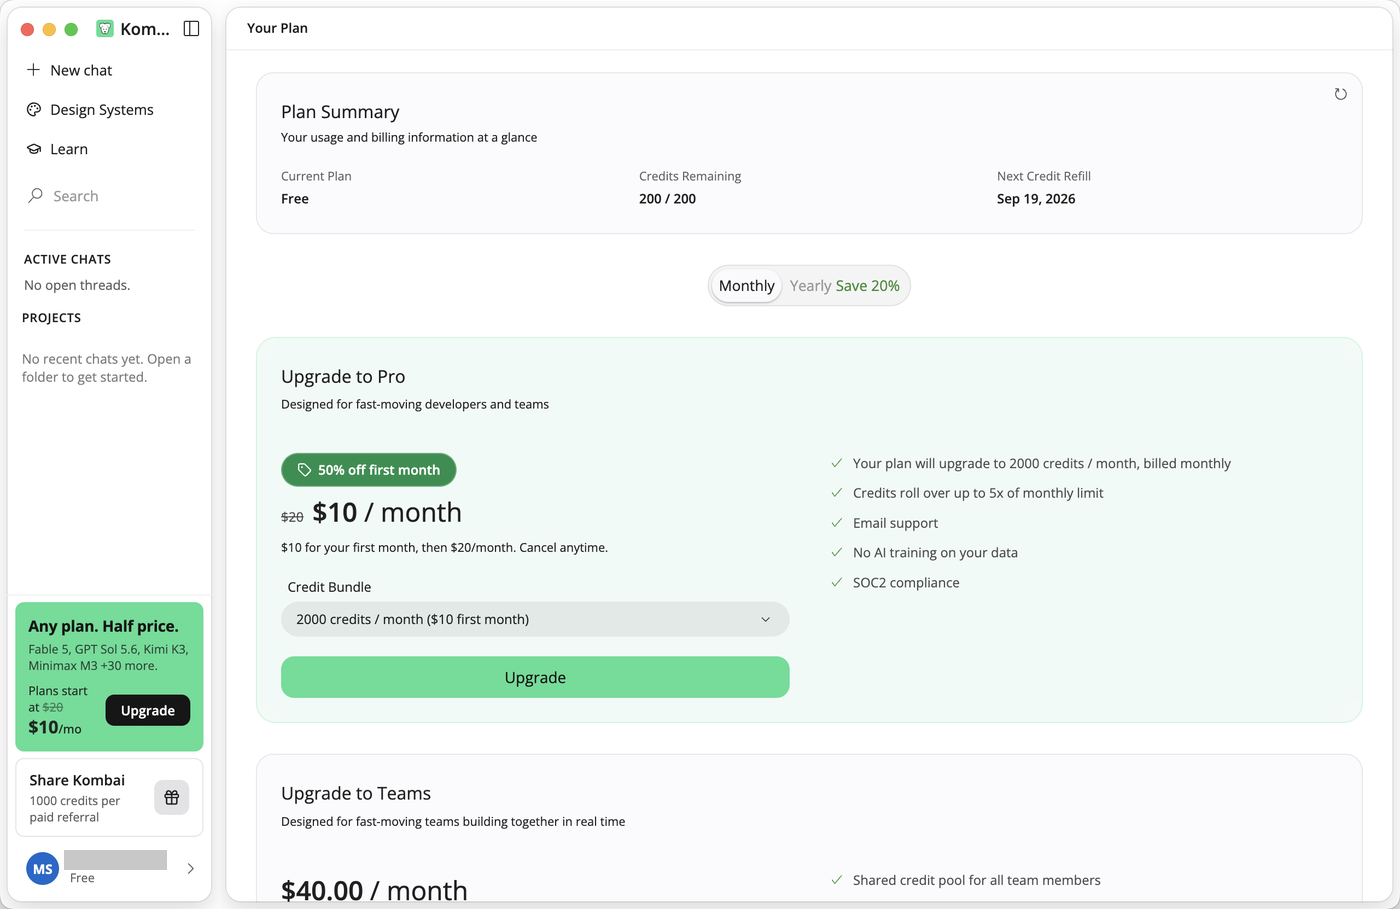The image size is (1400, 909).
Task: Click the Learn graduation cap icon
Action: (34, 149)
